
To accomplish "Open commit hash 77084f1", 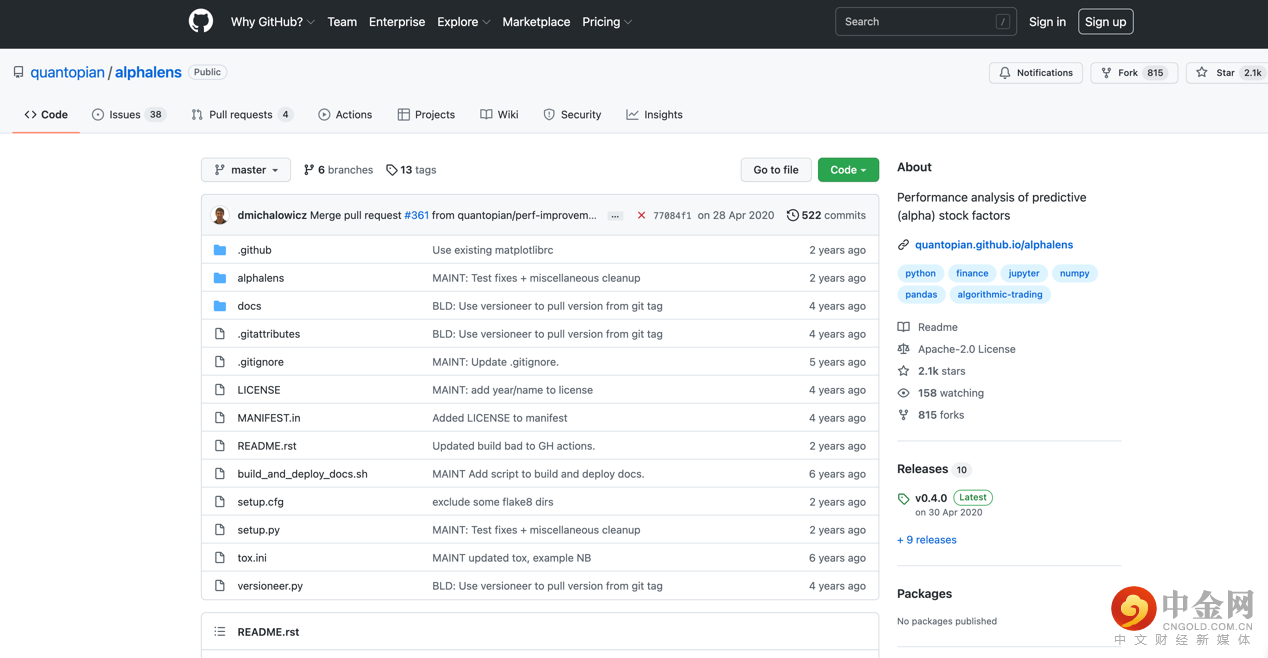I will pyautogui.click(x=672, y=216).
